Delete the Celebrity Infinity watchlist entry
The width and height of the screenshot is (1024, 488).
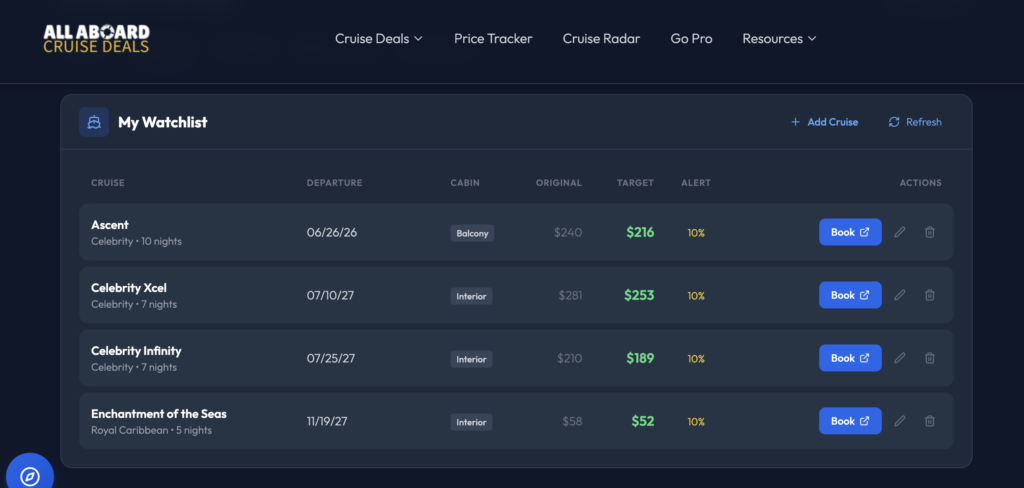point(930,358)
